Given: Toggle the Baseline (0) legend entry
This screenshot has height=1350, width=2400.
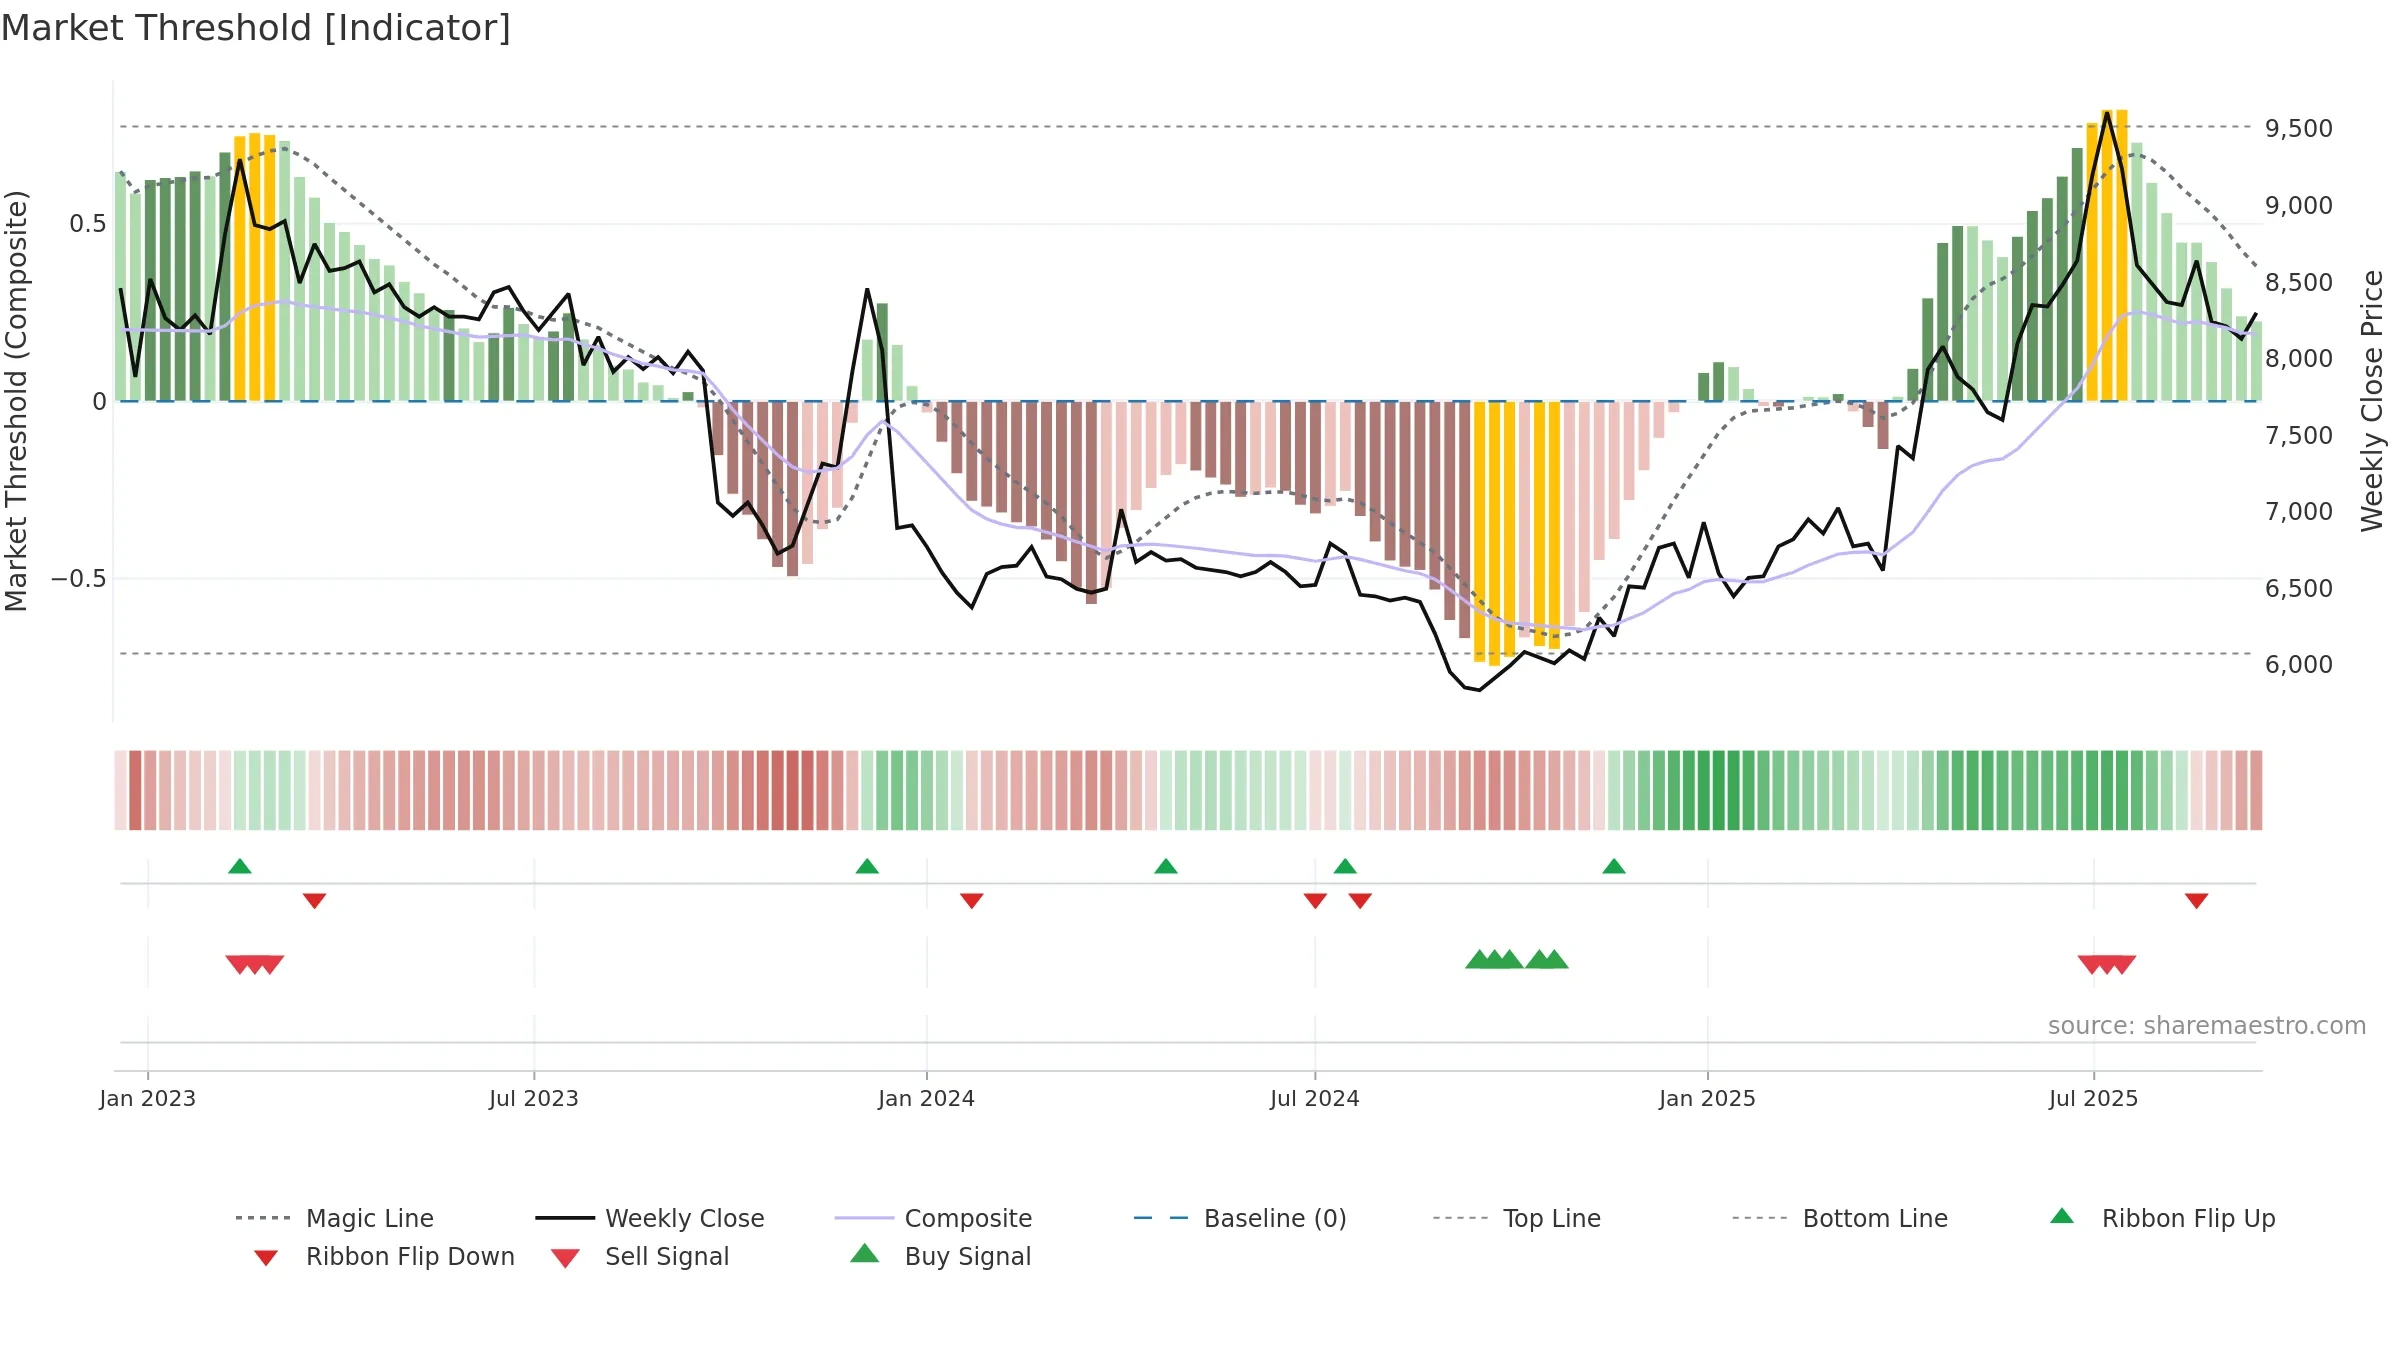Looking at the screenshot, I should point(1240,1218).
